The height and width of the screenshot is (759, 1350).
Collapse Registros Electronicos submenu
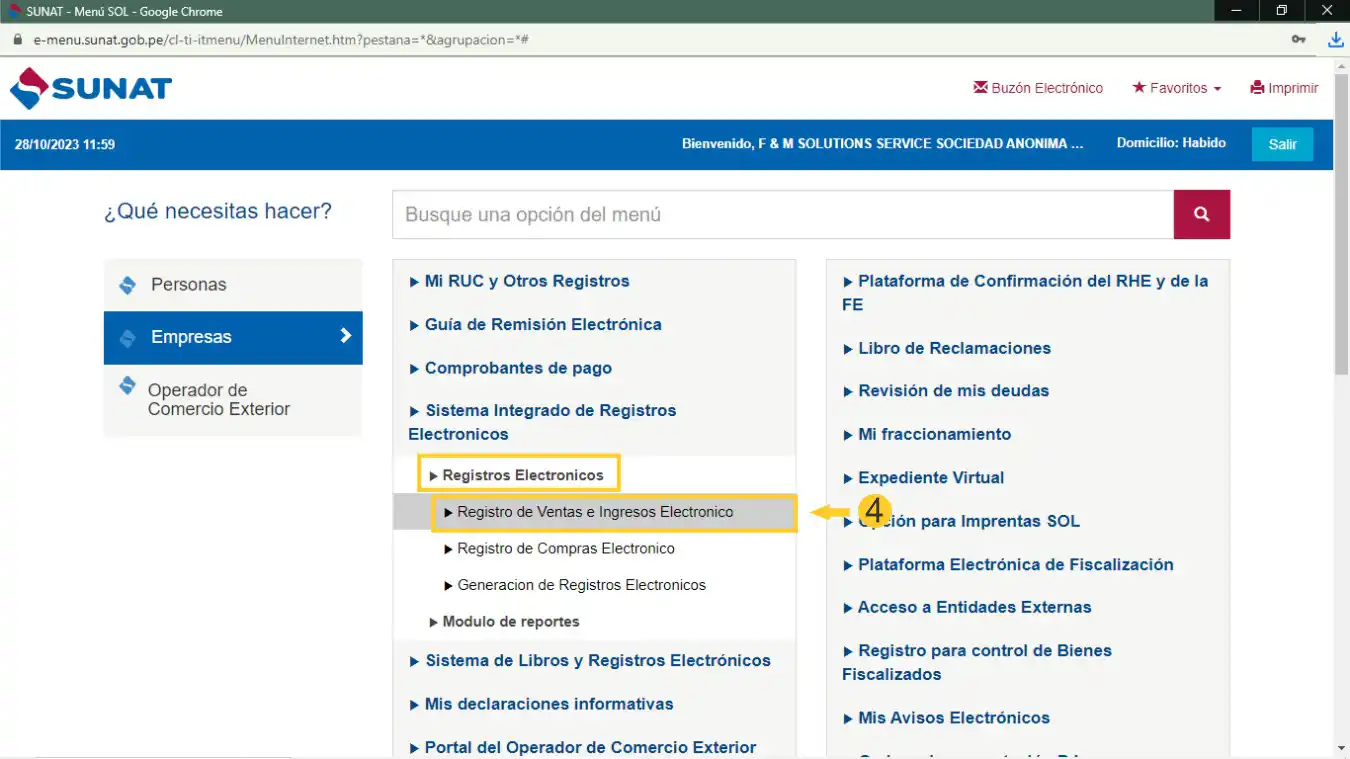pos(522,475)
